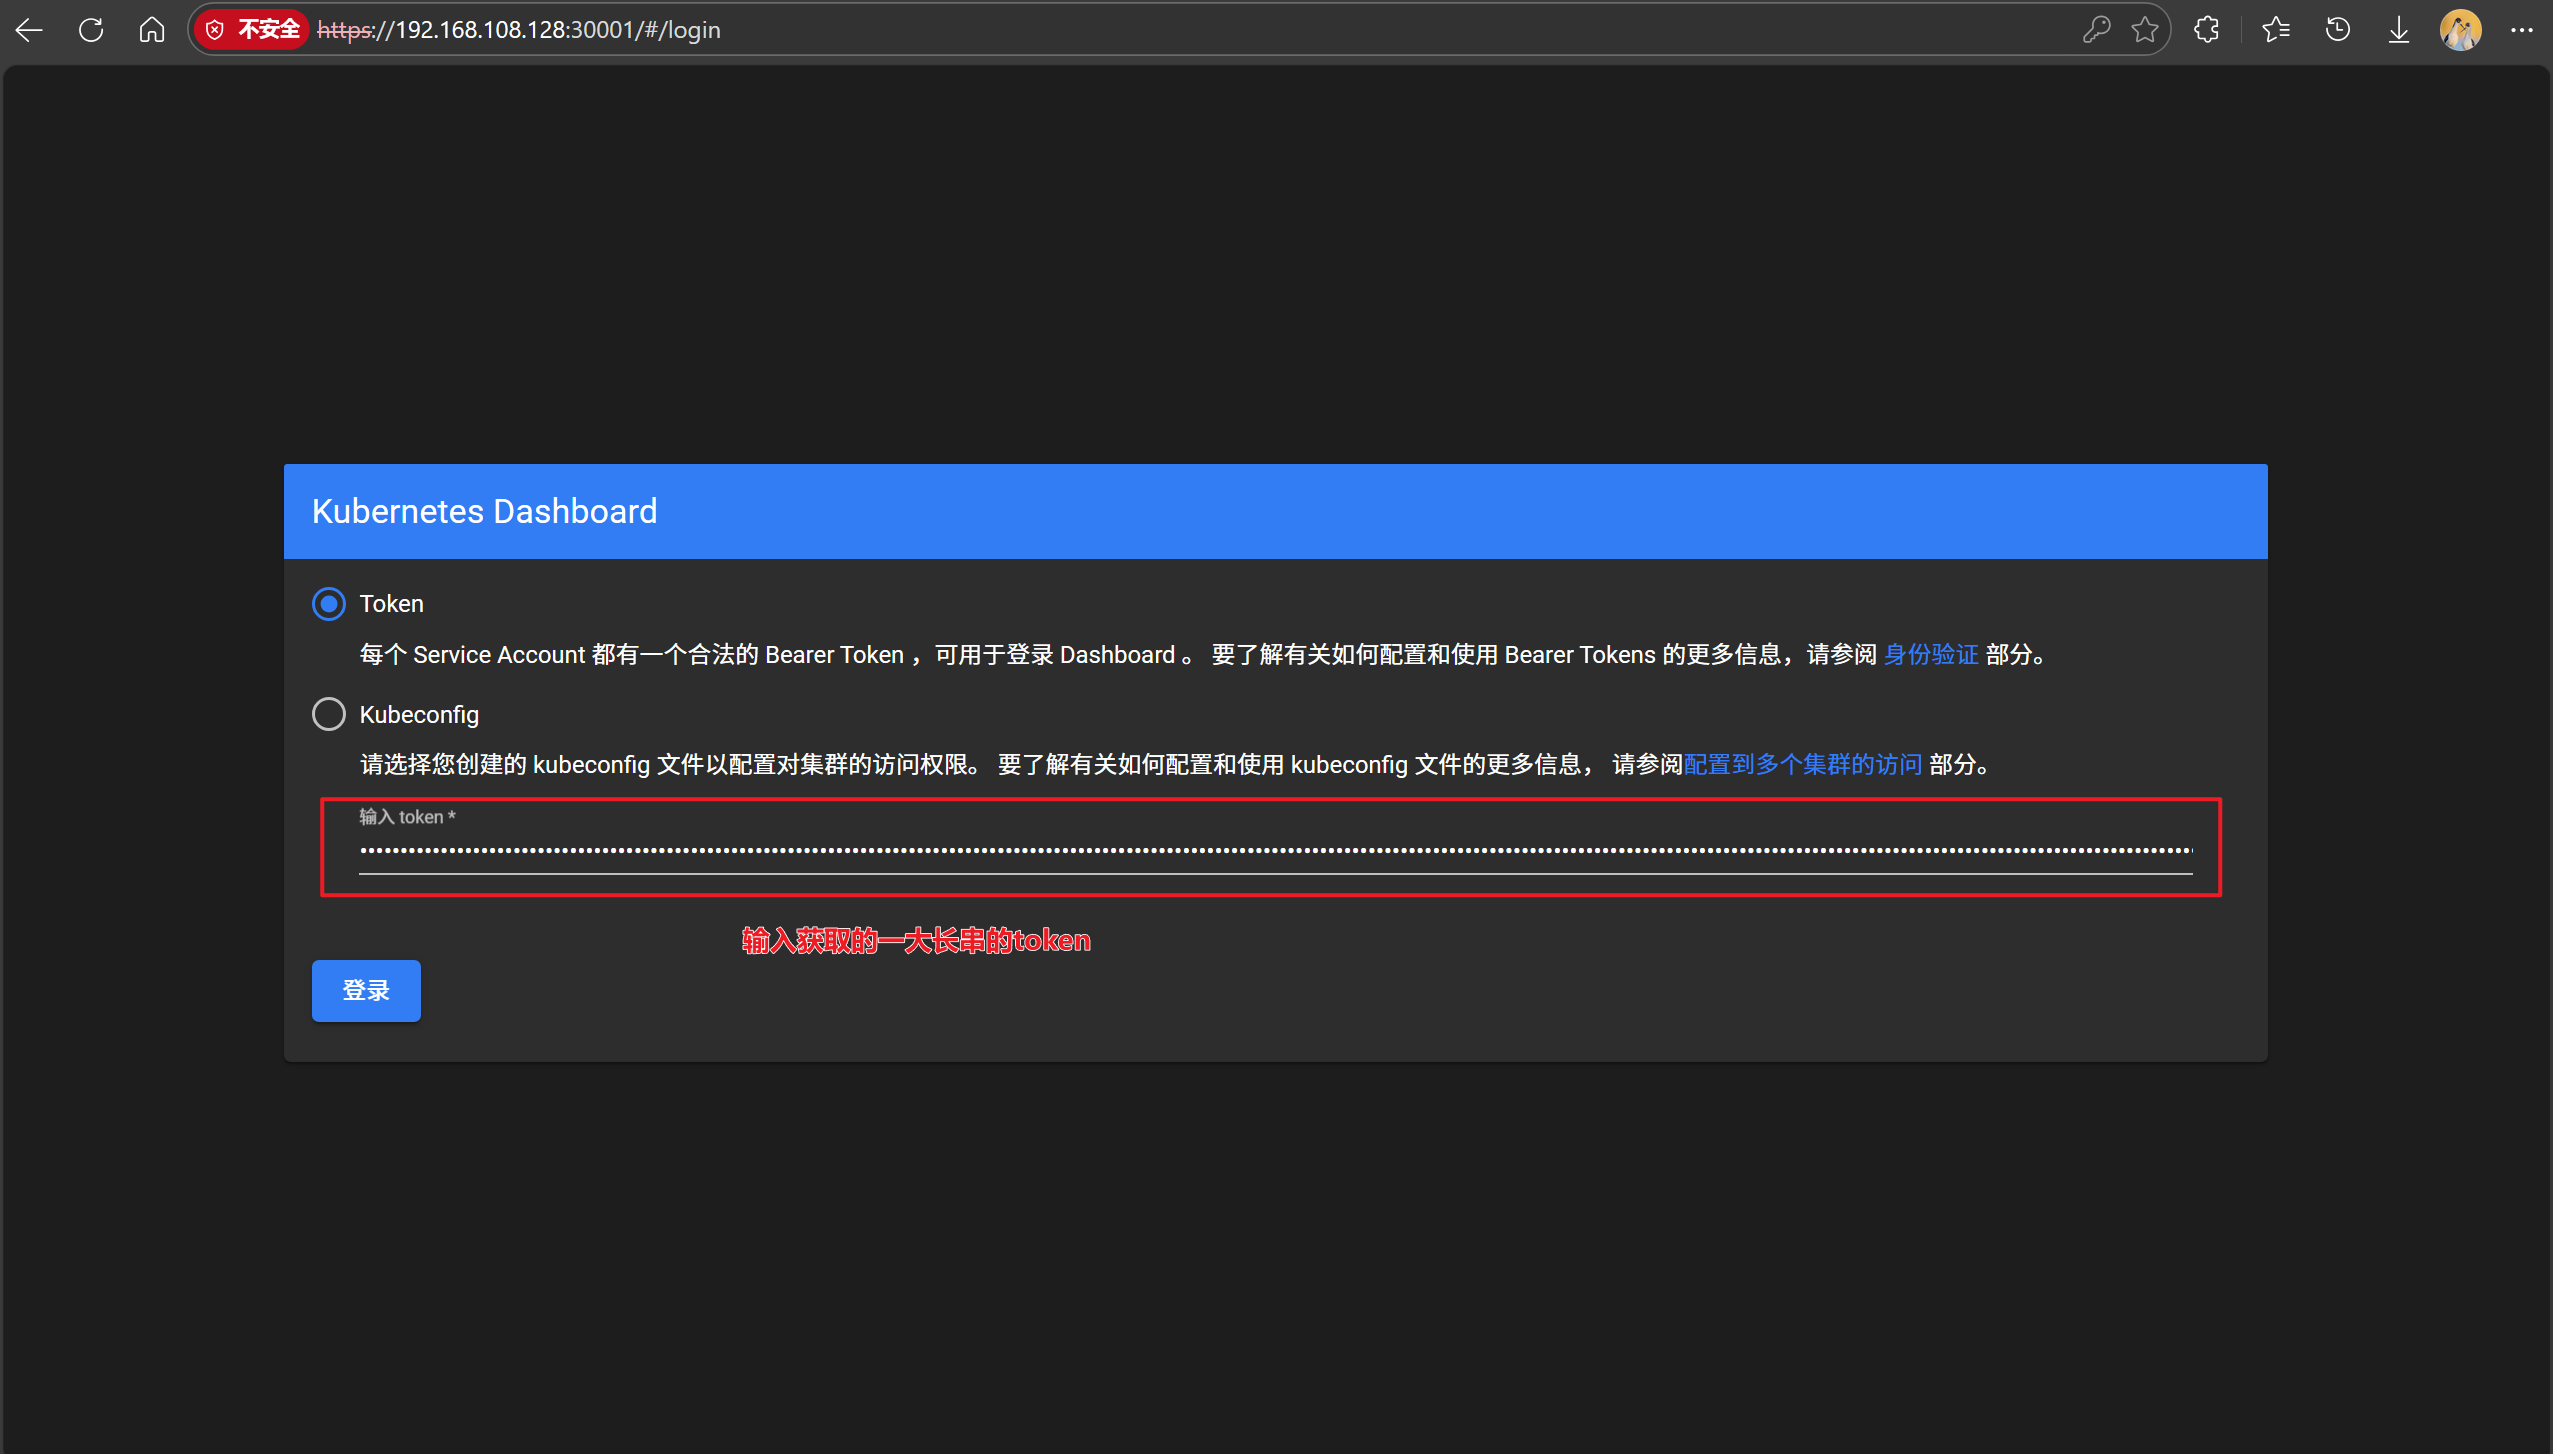The width and height of the screenshot is (2553, 1454).
Task: Open the 配置到多个集群的访问 link
Action: 1802,765
